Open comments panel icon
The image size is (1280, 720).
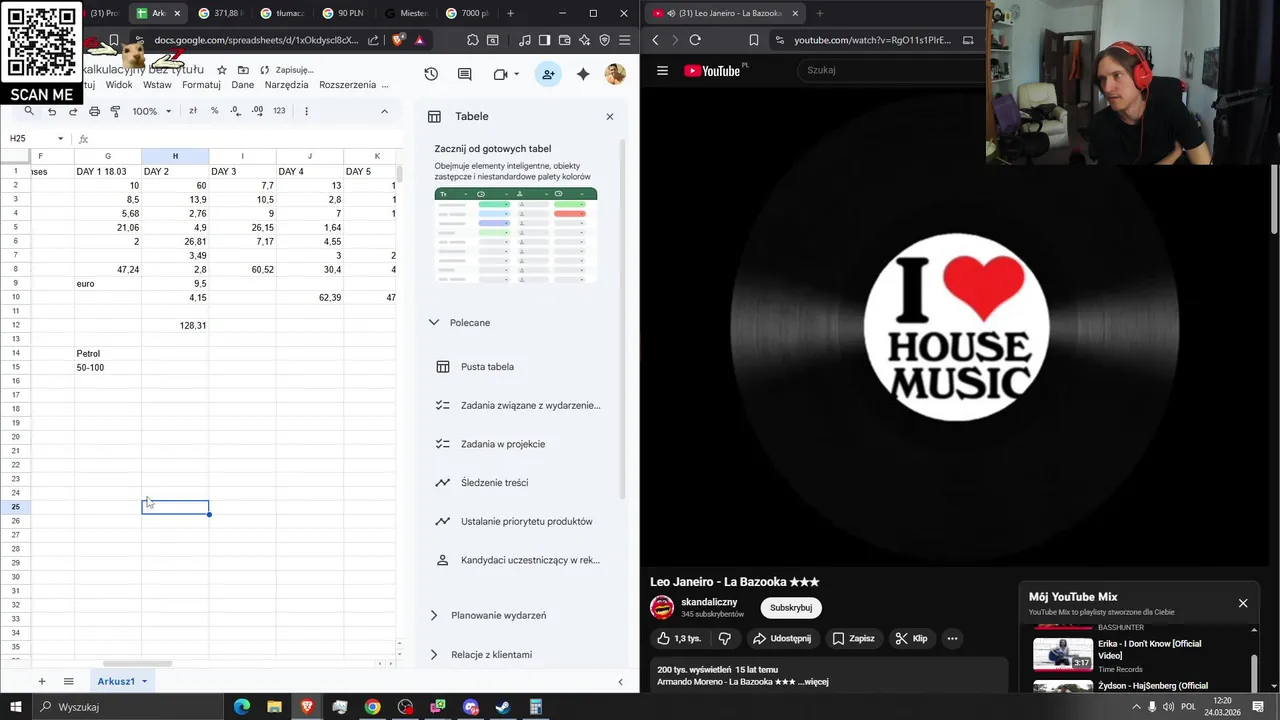pyautogui.click(x=465, y=74)
